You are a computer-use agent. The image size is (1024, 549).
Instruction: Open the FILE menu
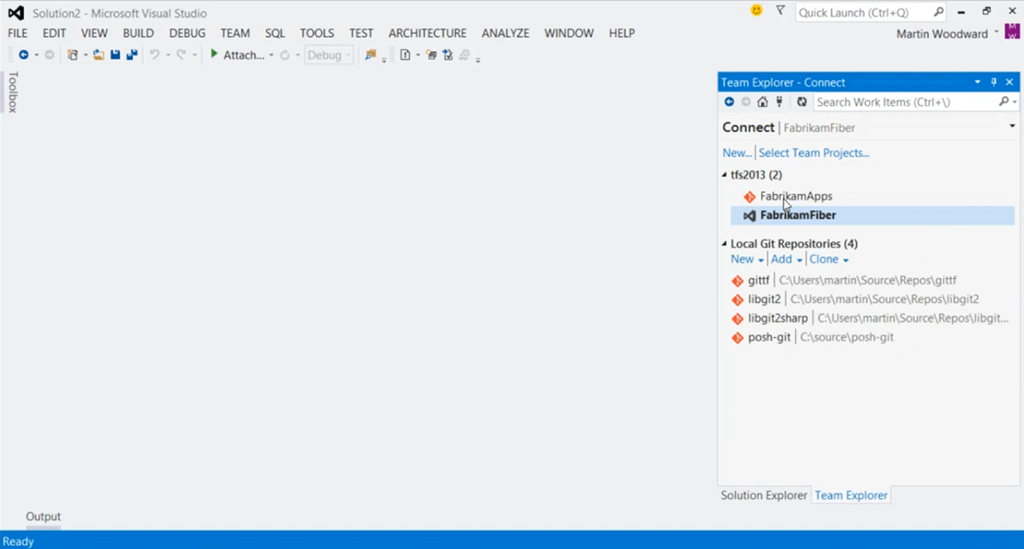[x=18, y=33]
